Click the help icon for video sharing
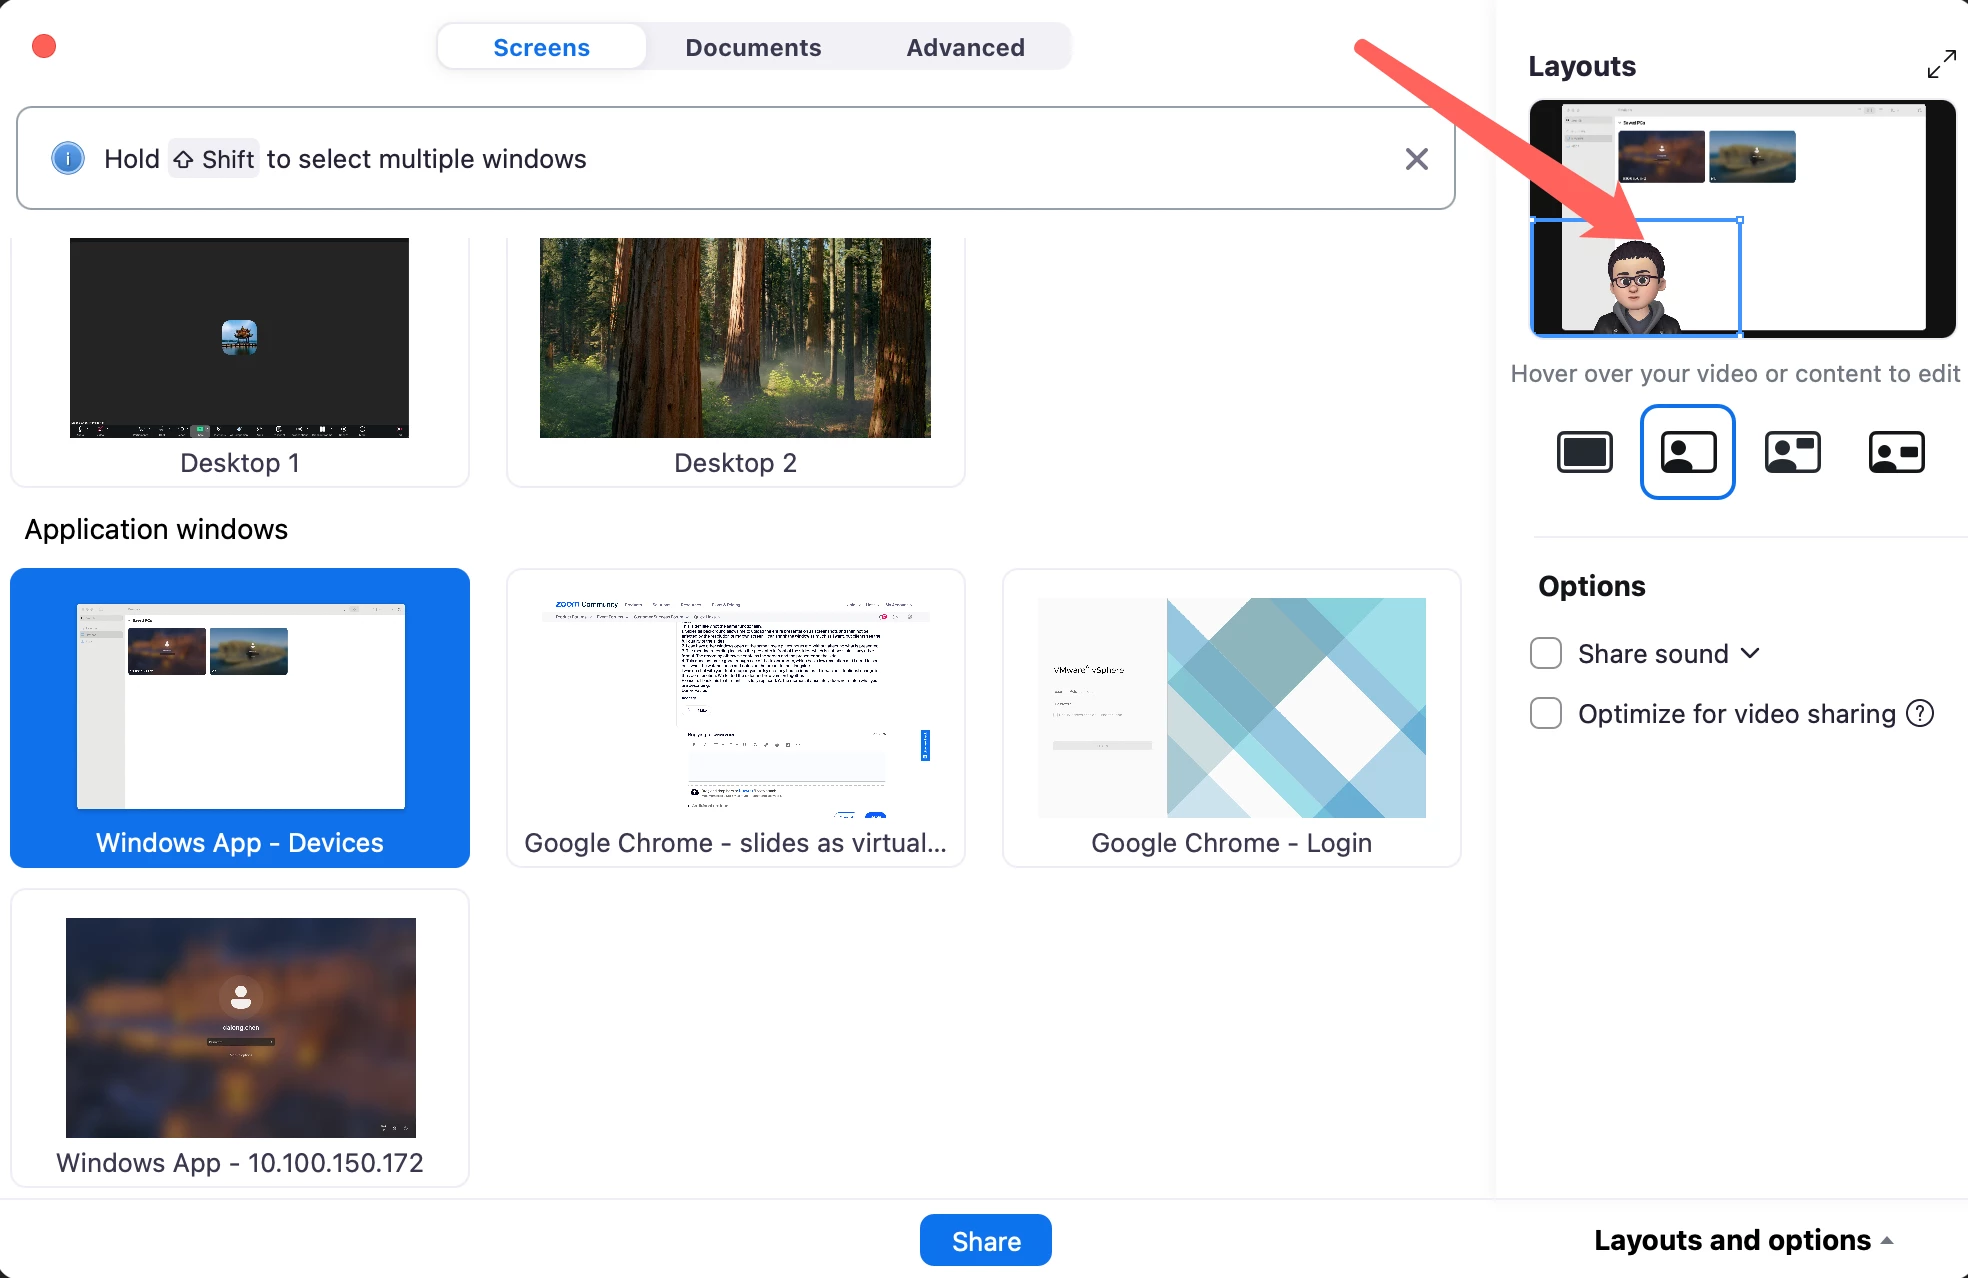1968x1278 pixels. coord(1920,713)
